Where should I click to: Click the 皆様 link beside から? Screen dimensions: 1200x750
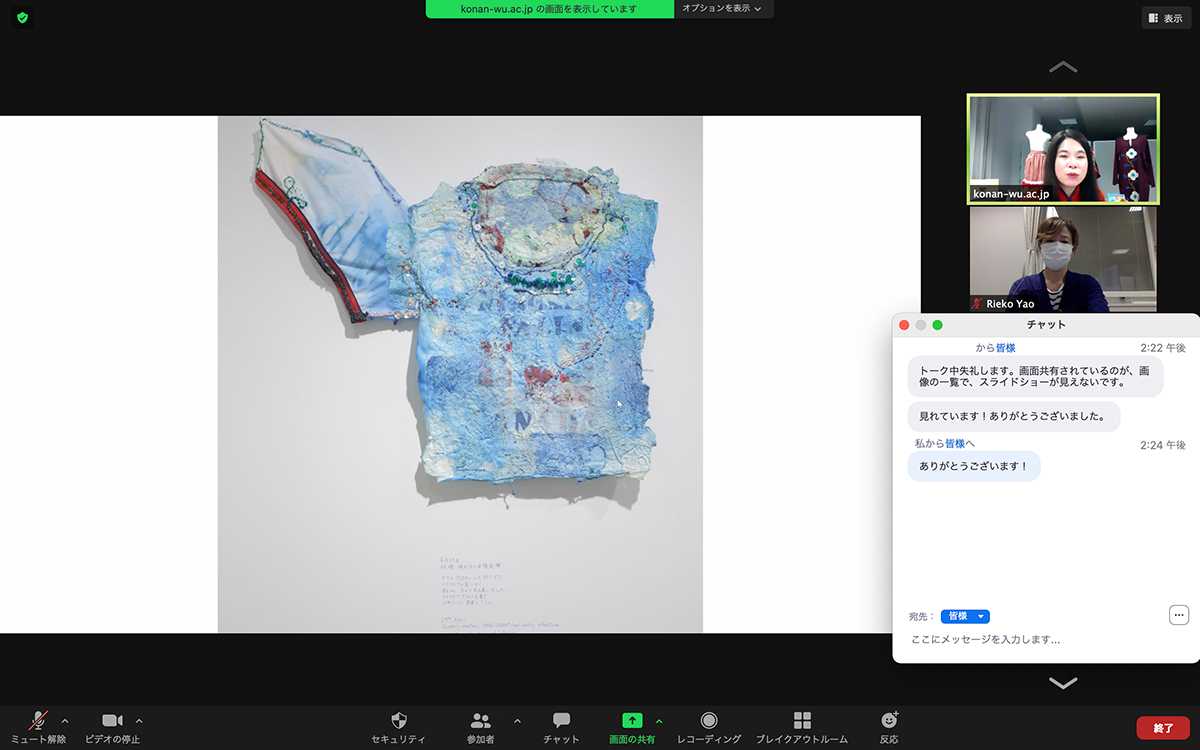pos(1005,348)
